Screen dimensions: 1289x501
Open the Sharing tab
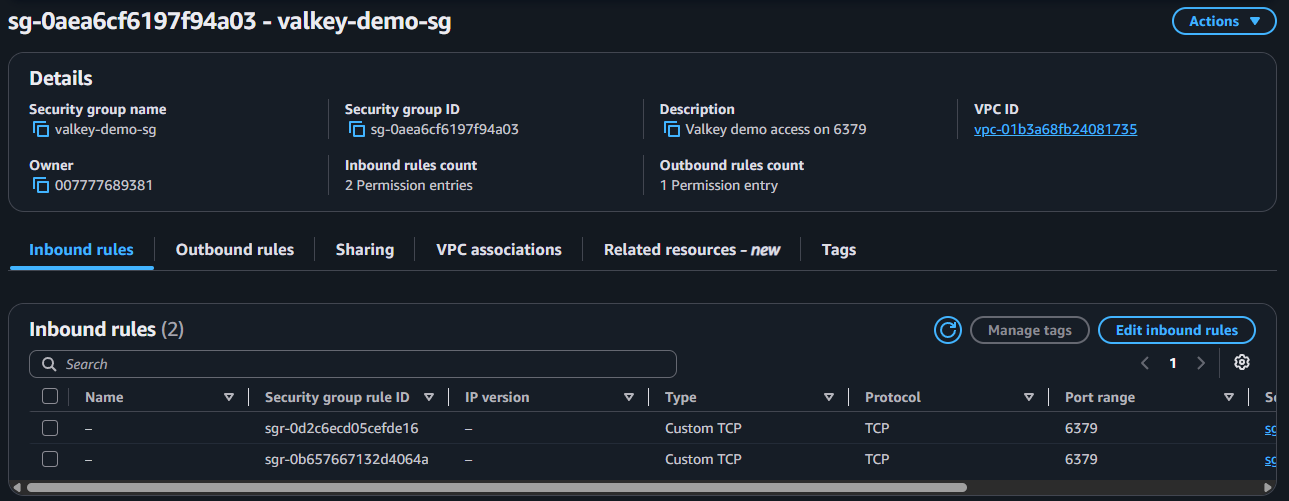pos(365,250)
